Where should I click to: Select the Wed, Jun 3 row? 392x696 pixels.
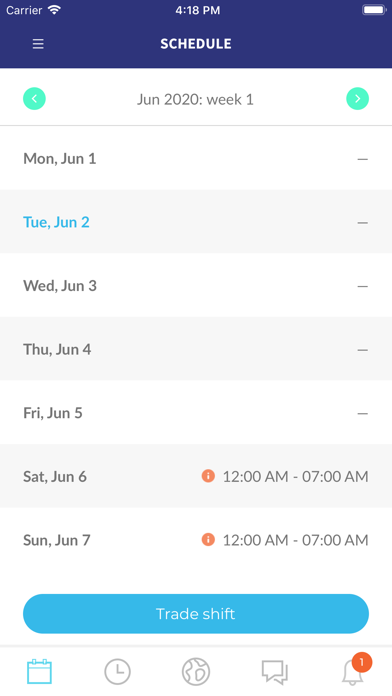coord(196,285)
